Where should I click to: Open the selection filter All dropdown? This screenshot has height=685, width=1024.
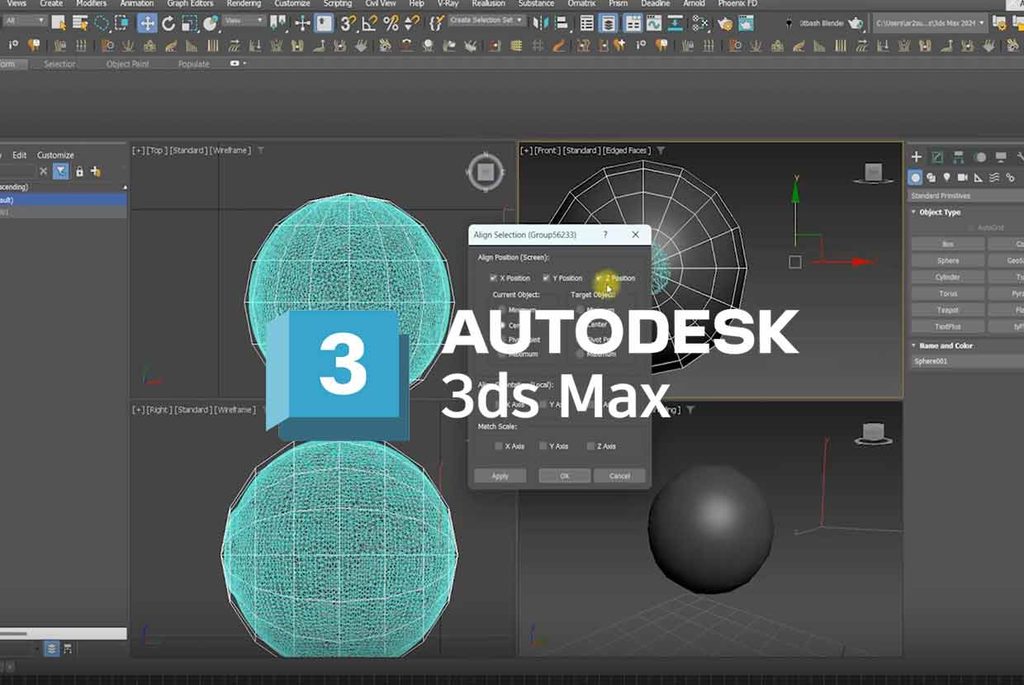tap(24, 21)
